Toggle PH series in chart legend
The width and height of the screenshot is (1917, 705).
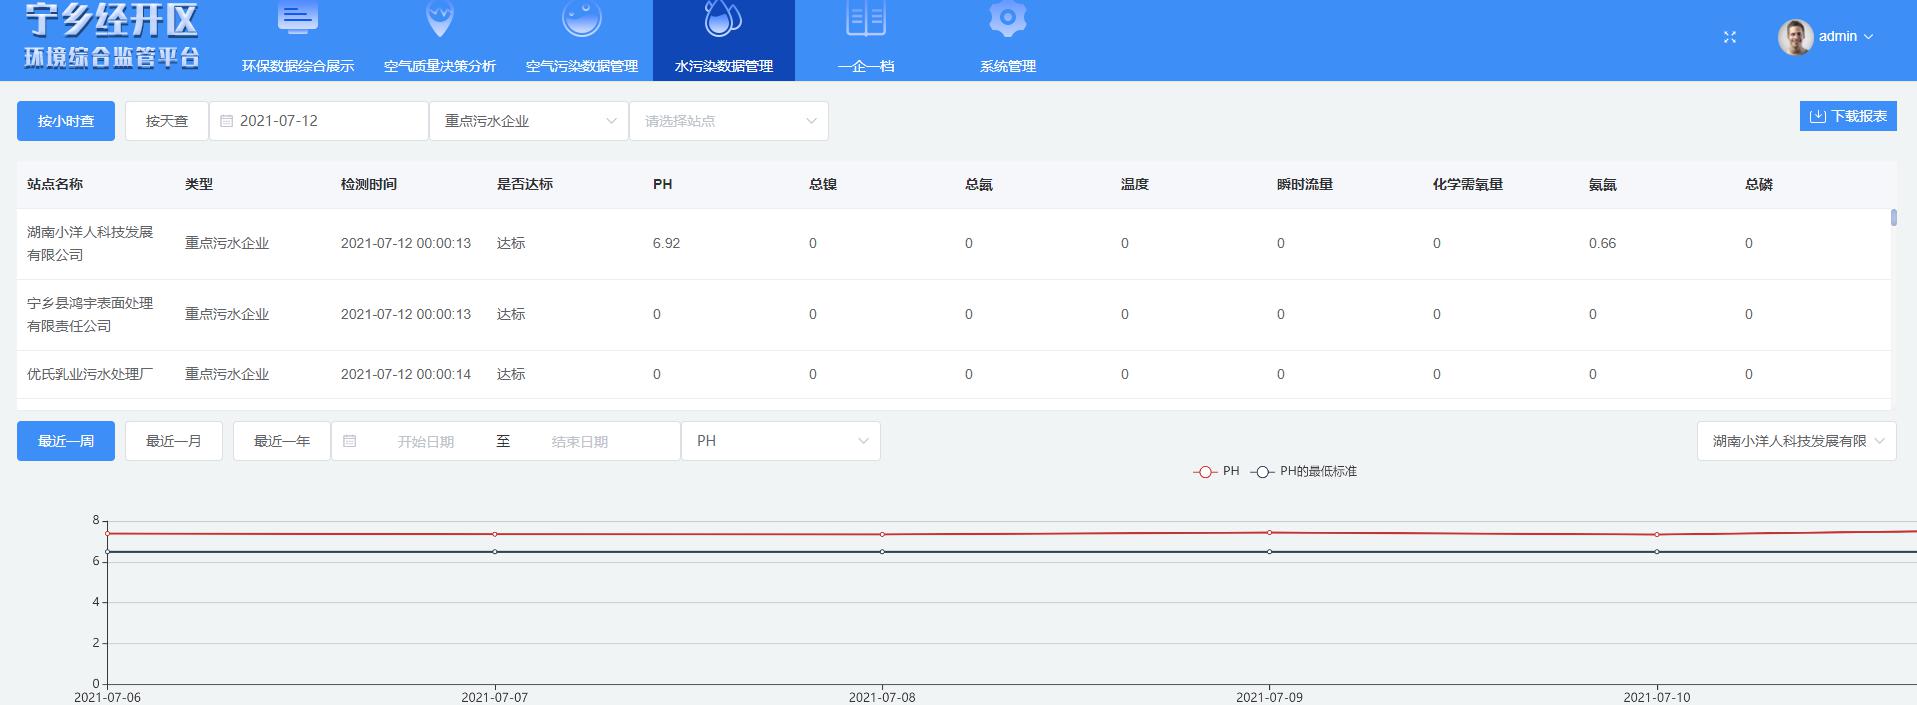(x=1216, y=471)
